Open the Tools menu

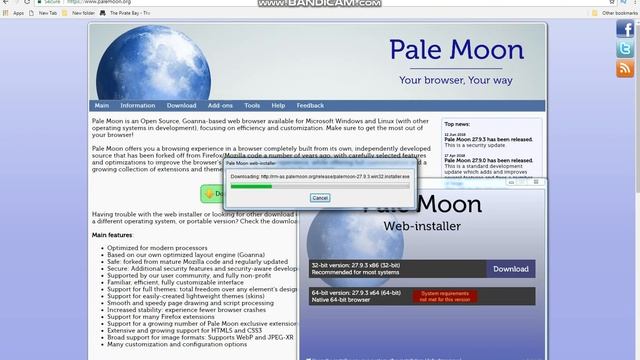252,105
